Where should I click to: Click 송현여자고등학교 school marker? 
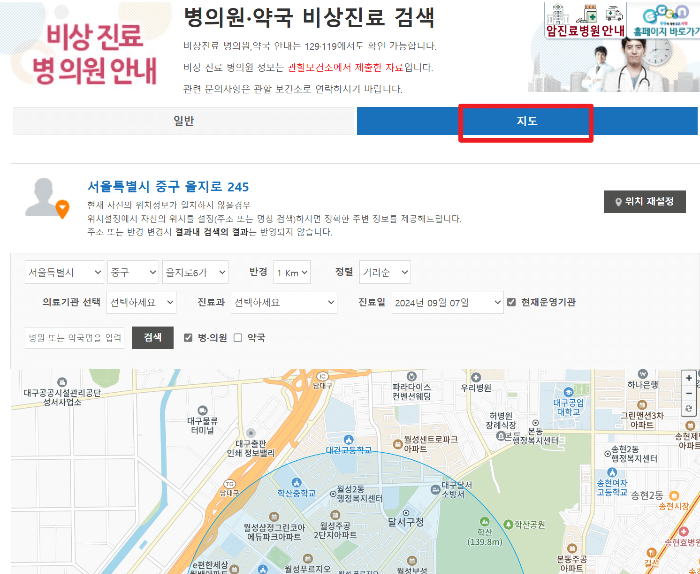coord(612,472)
